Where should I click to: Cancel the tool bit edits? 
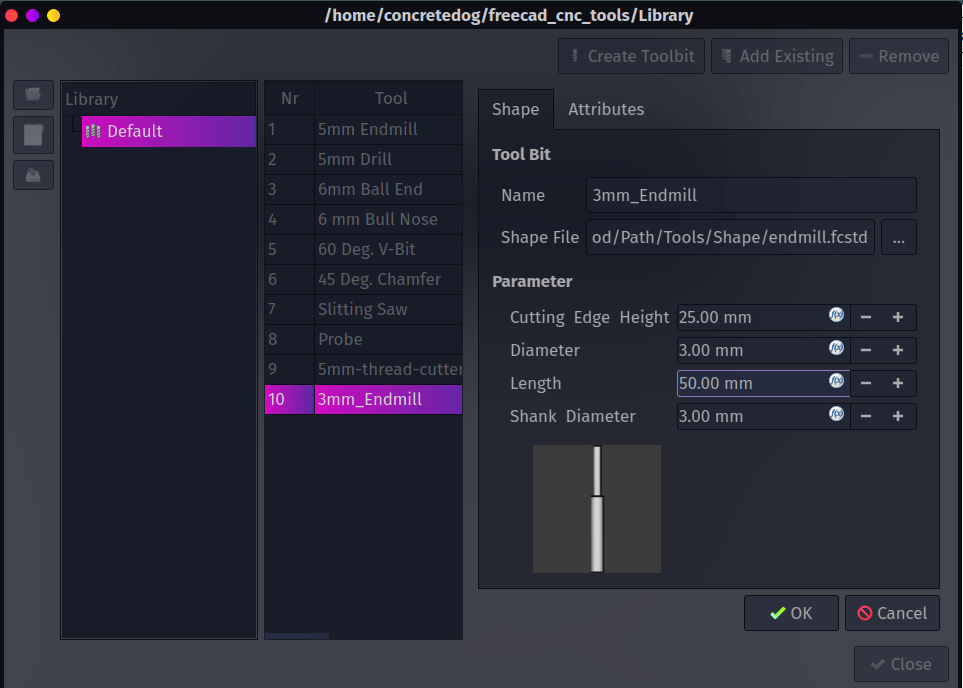coord(892,613)
